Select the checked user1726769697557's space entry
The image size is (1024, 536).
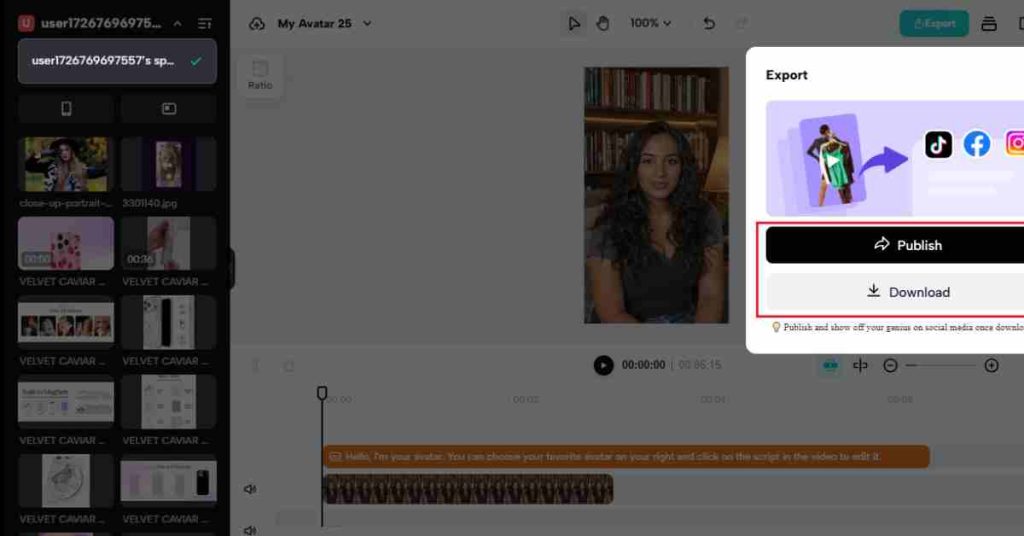(x=117, y=61)
